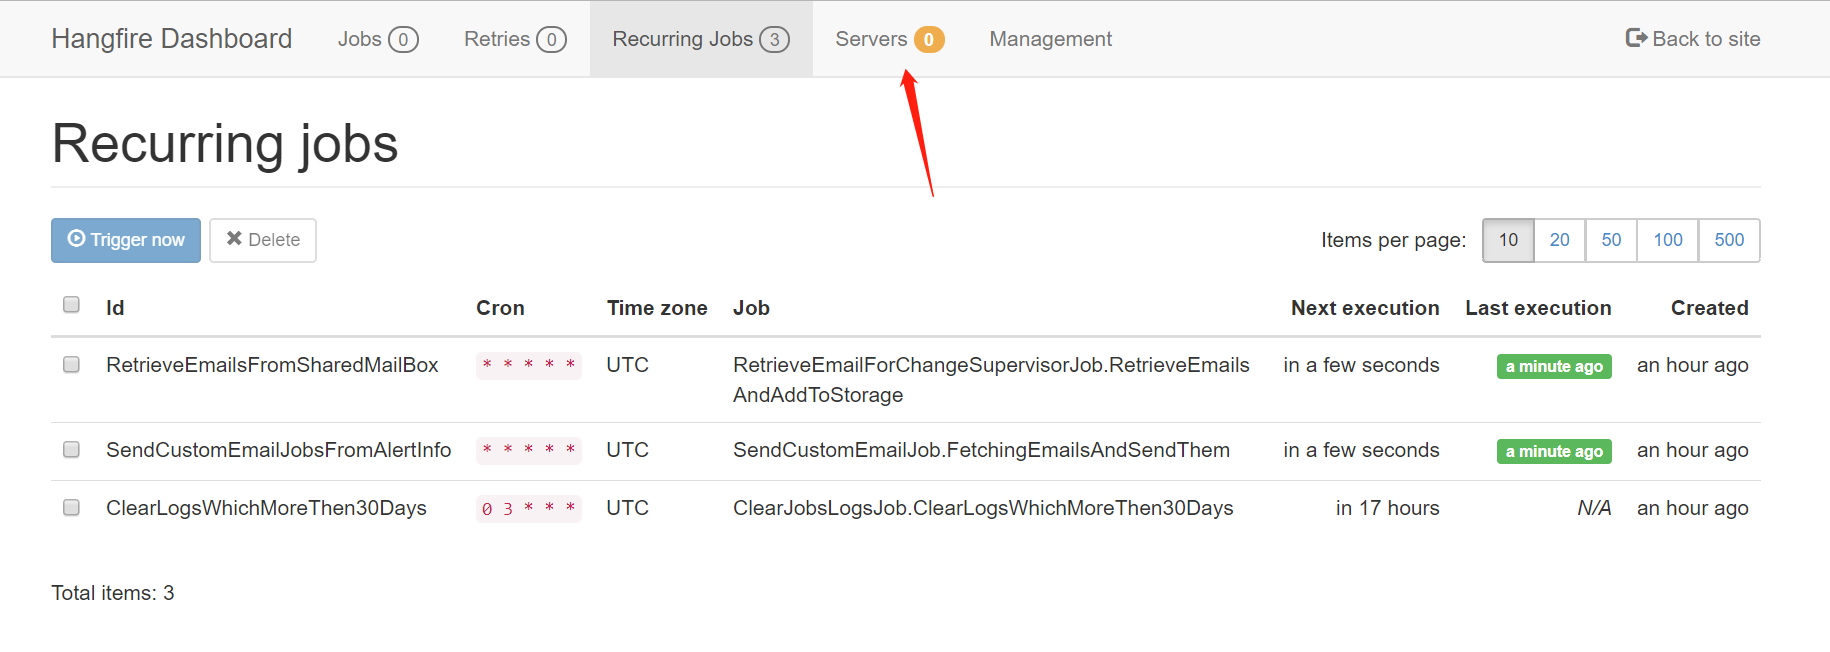Click the Trigger now play icon
Image resolution: width=1830 pixels, height=652 pixels.
[x=77, y=239]
